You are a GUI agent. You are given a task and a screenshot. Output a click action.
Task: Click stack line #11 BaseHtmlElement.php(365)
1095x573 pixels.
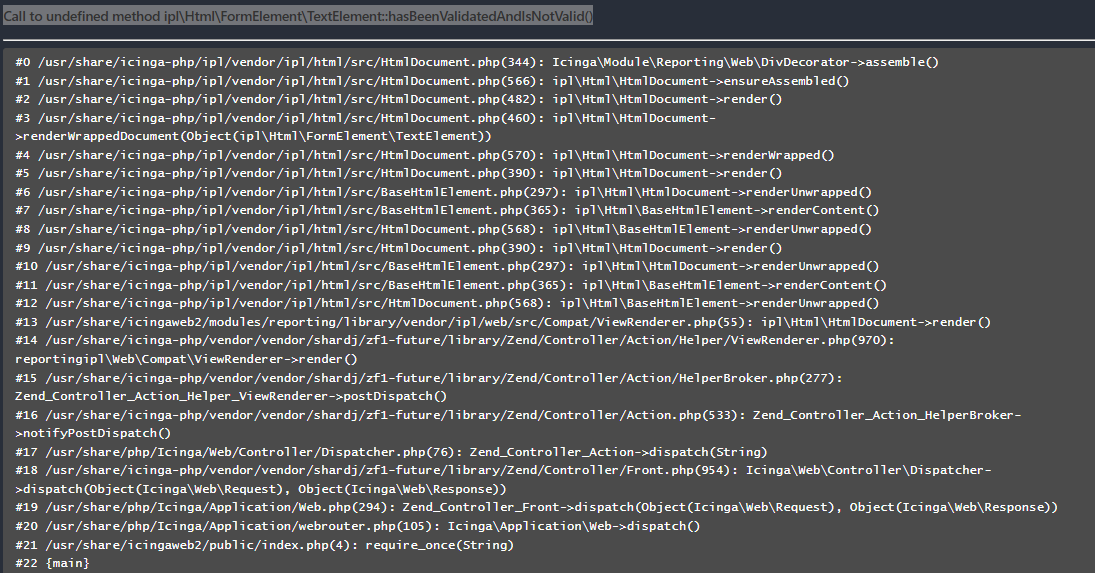click(x=451, y=285)
